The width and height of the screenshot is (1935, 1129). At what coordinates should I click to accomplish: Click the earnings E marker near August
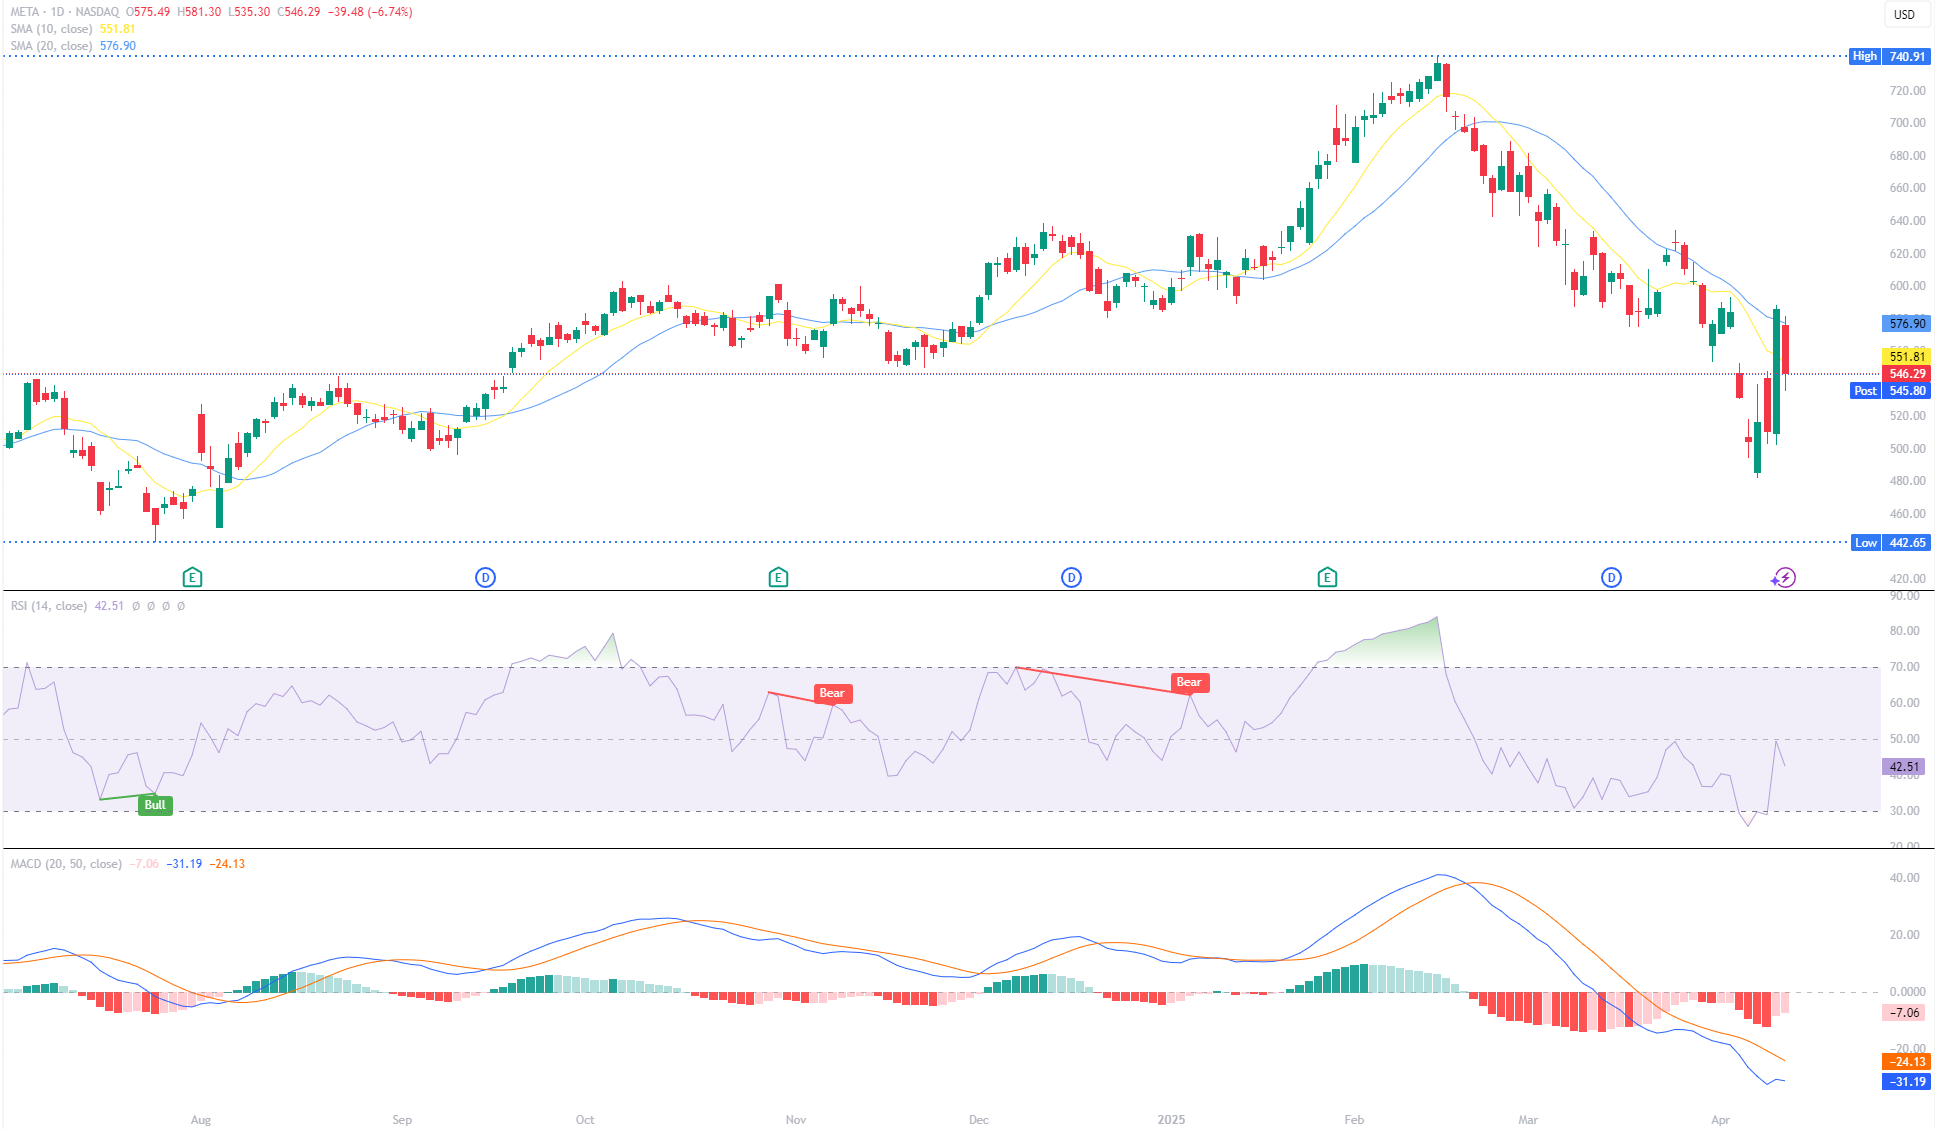click(193, 577)
